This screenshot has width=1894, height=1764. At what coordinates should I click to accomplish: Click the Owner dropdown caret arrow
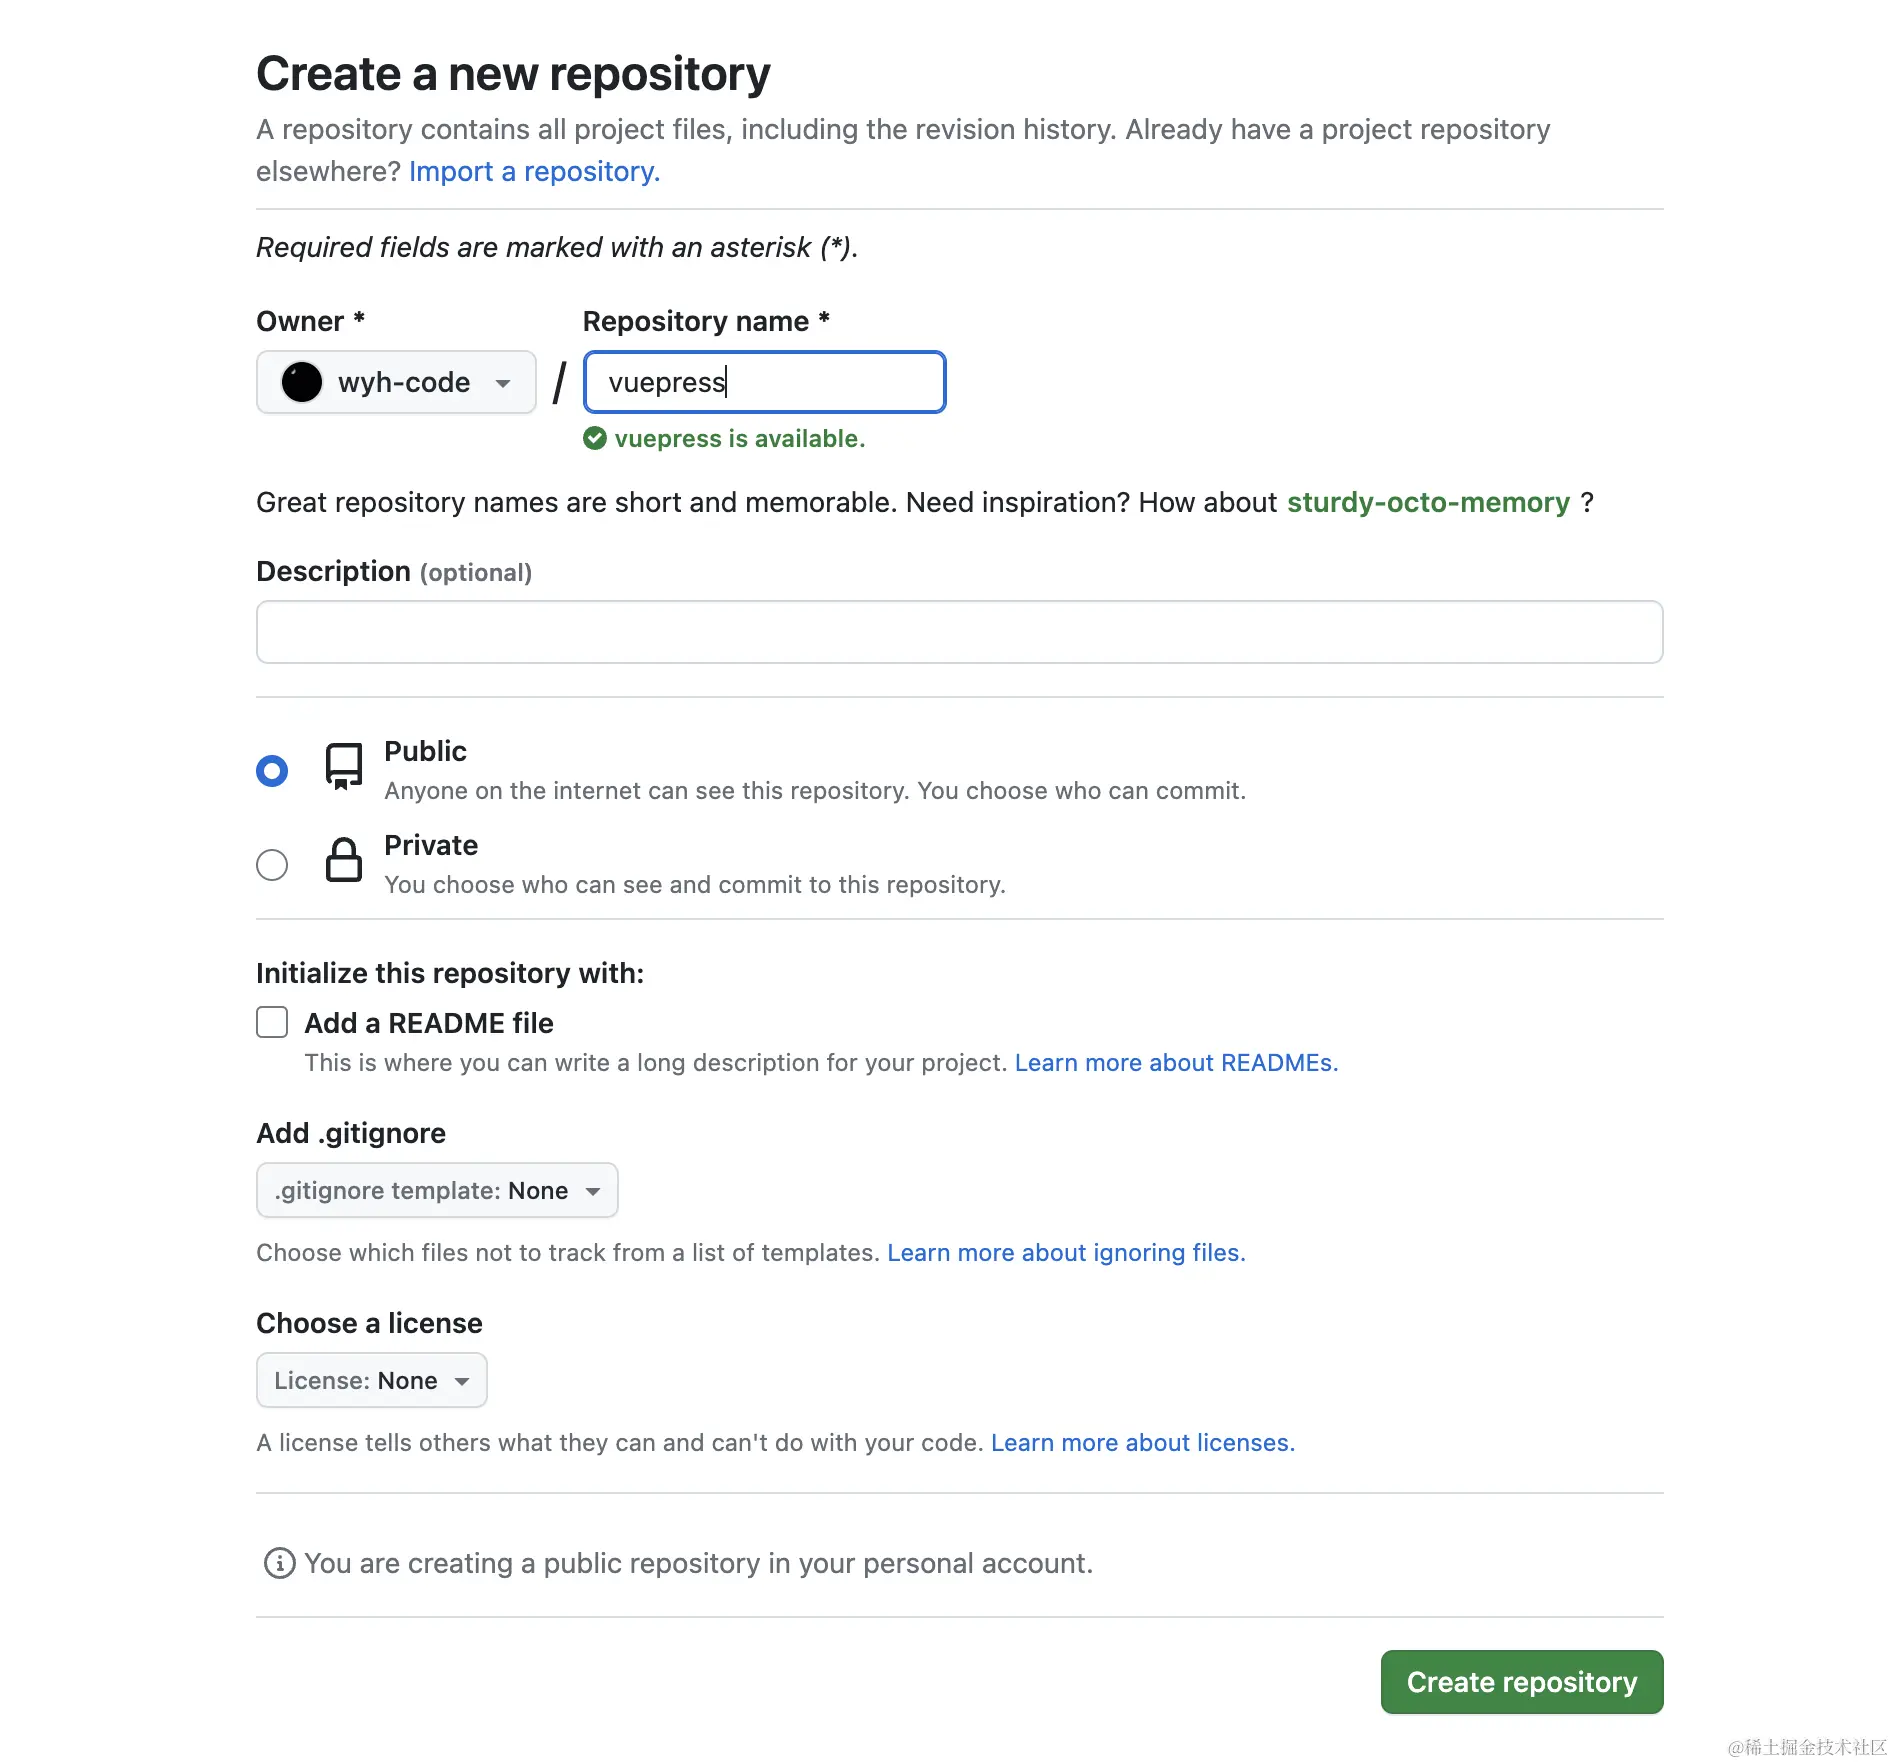click(503, 383)
